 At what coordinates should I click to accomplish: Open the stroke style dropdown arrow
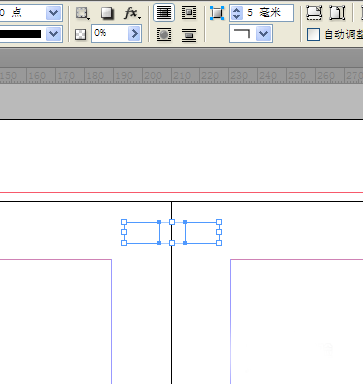pyautogui.click(x=53, y=34)
